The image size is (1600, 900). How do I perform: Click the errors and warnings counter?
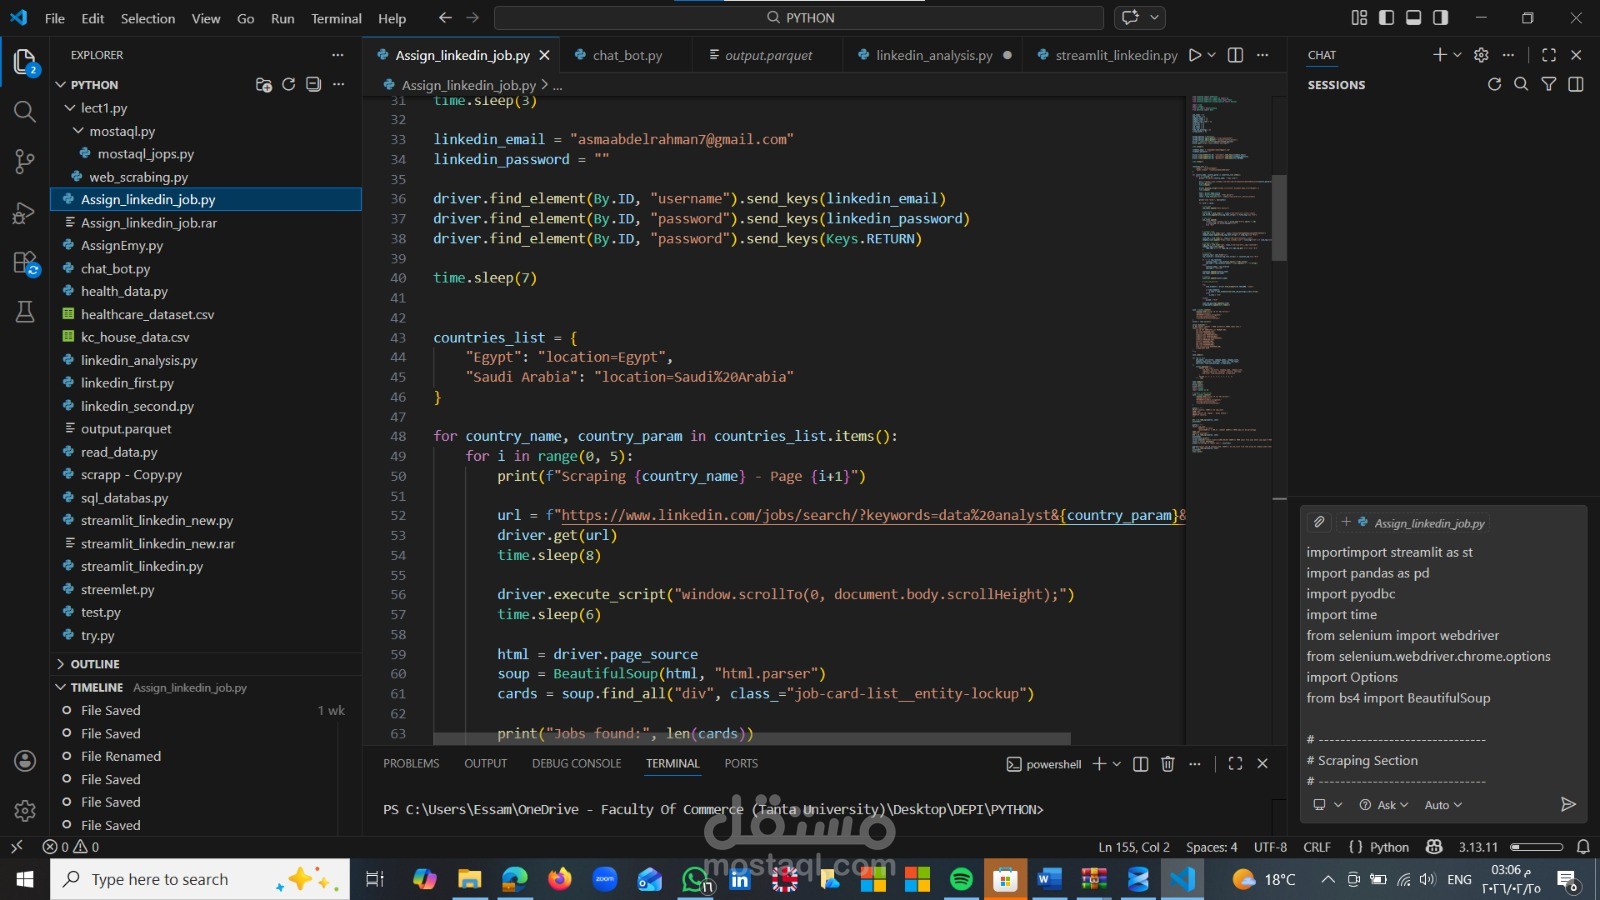click(x=71, y=847)
